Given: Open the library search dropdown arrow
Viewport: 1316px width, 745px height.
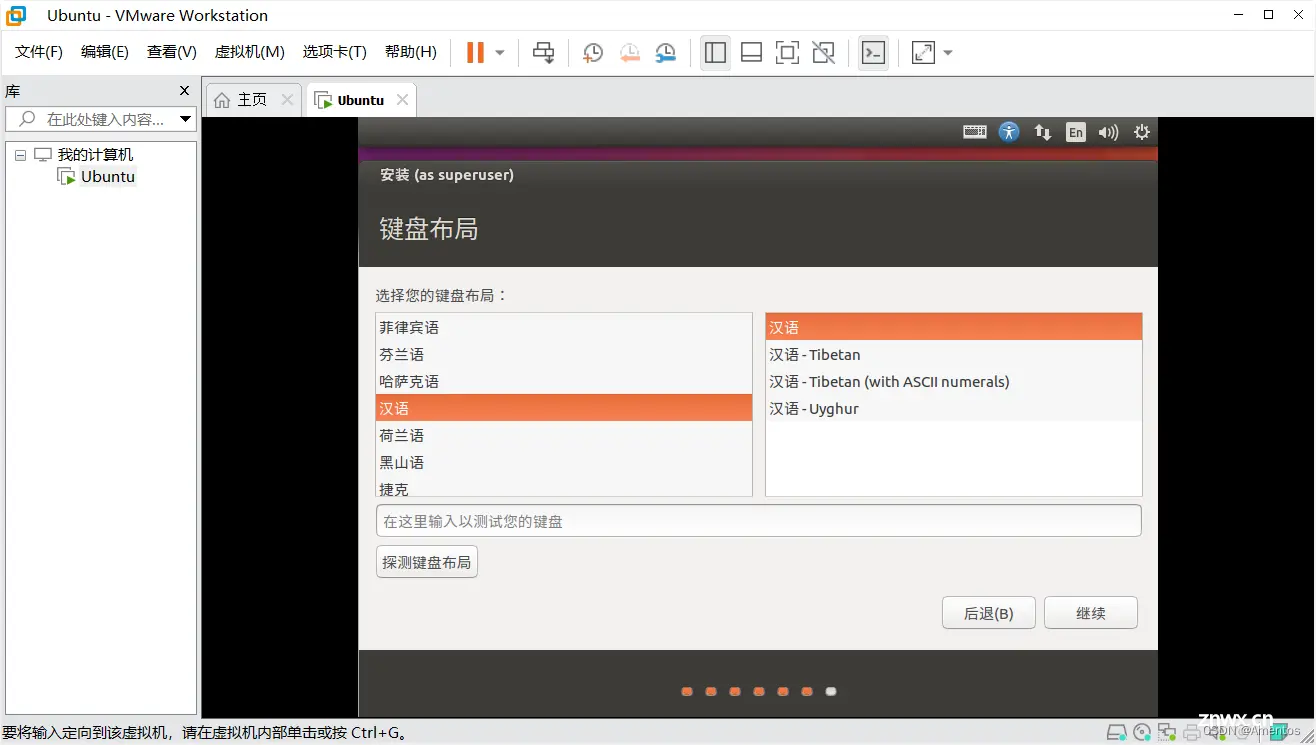Looking at the screenshot, I should (185, 119).
